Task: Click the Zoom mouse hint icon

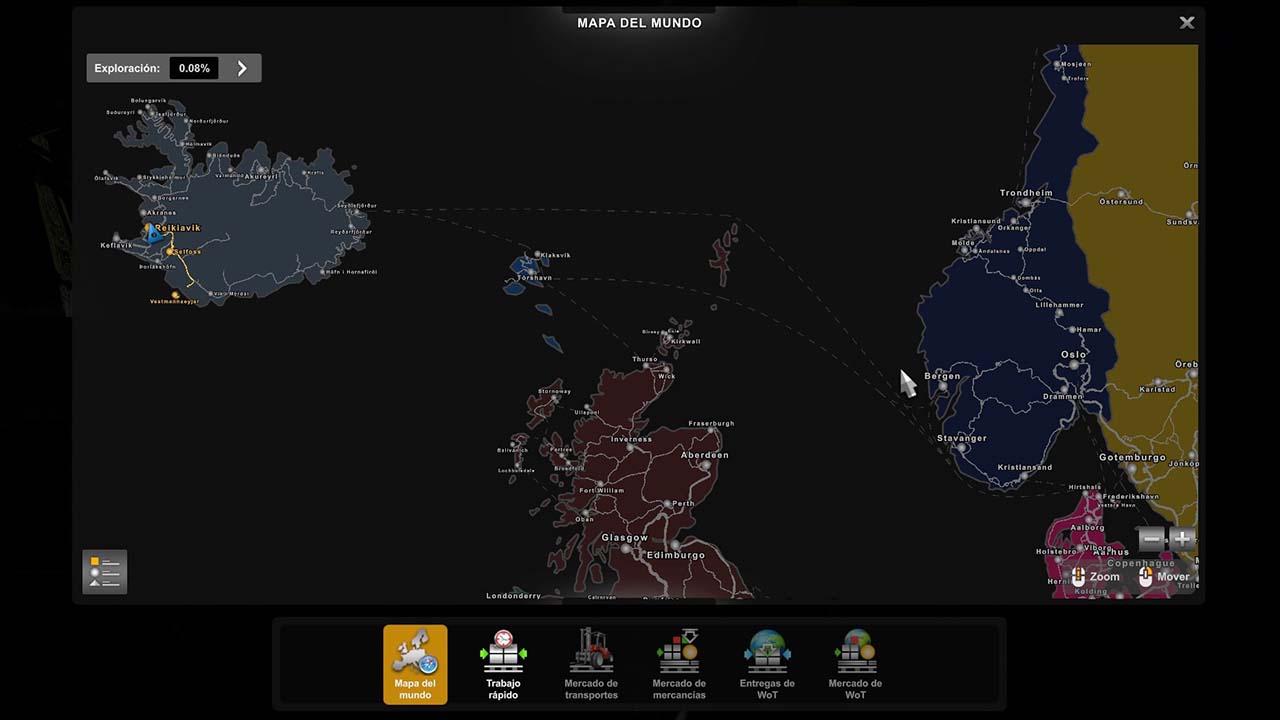Action: tap(1079, 576)
